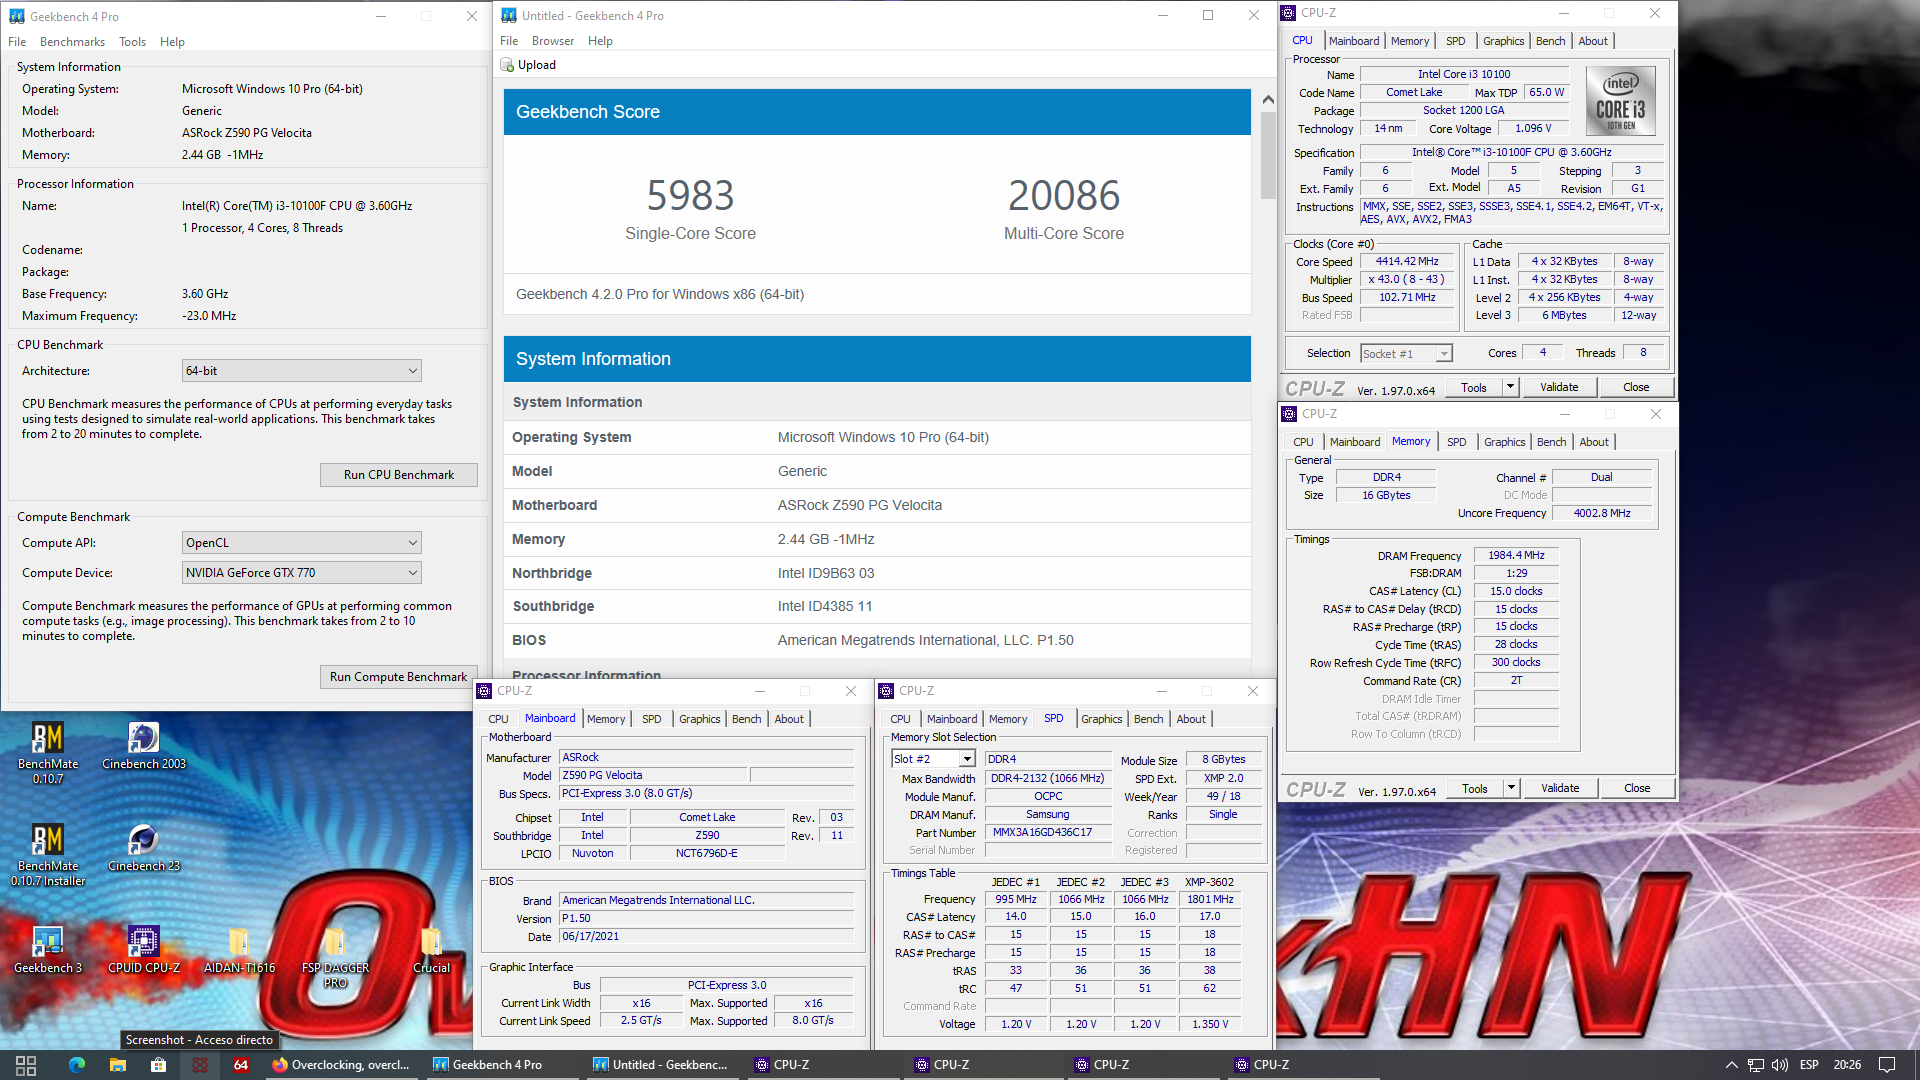Click the network icon in system tray
This screenshot has height=1080, width=1920.
pyautogui.click(x=1755, y=1065)
